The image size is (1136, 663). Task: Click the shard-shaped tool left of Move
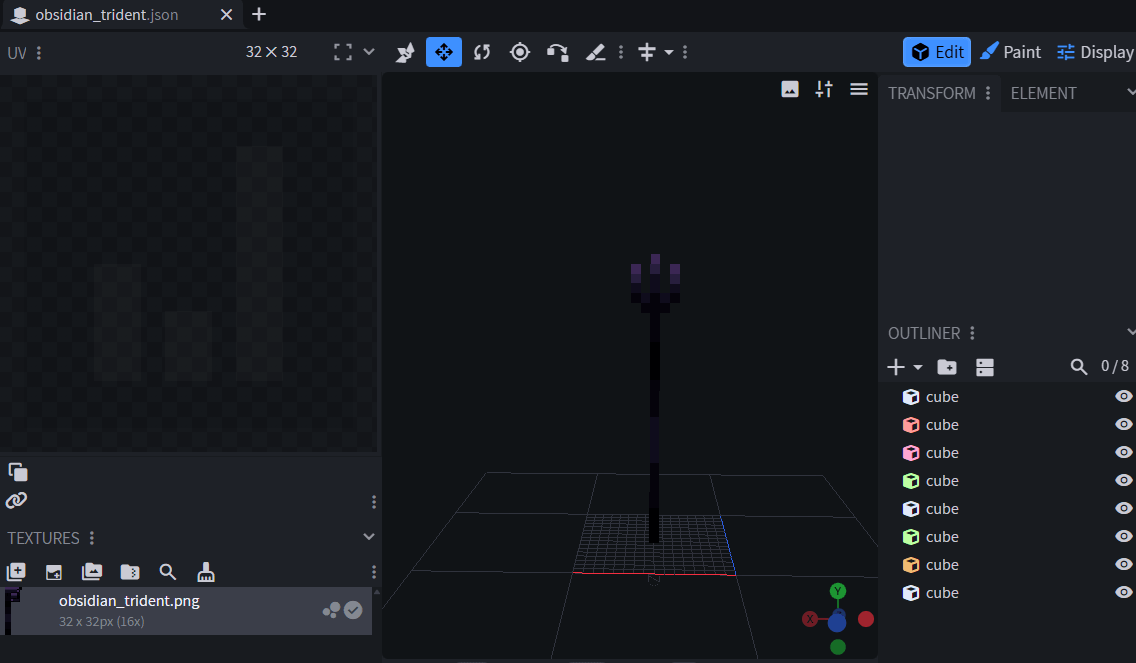[405, 52]
